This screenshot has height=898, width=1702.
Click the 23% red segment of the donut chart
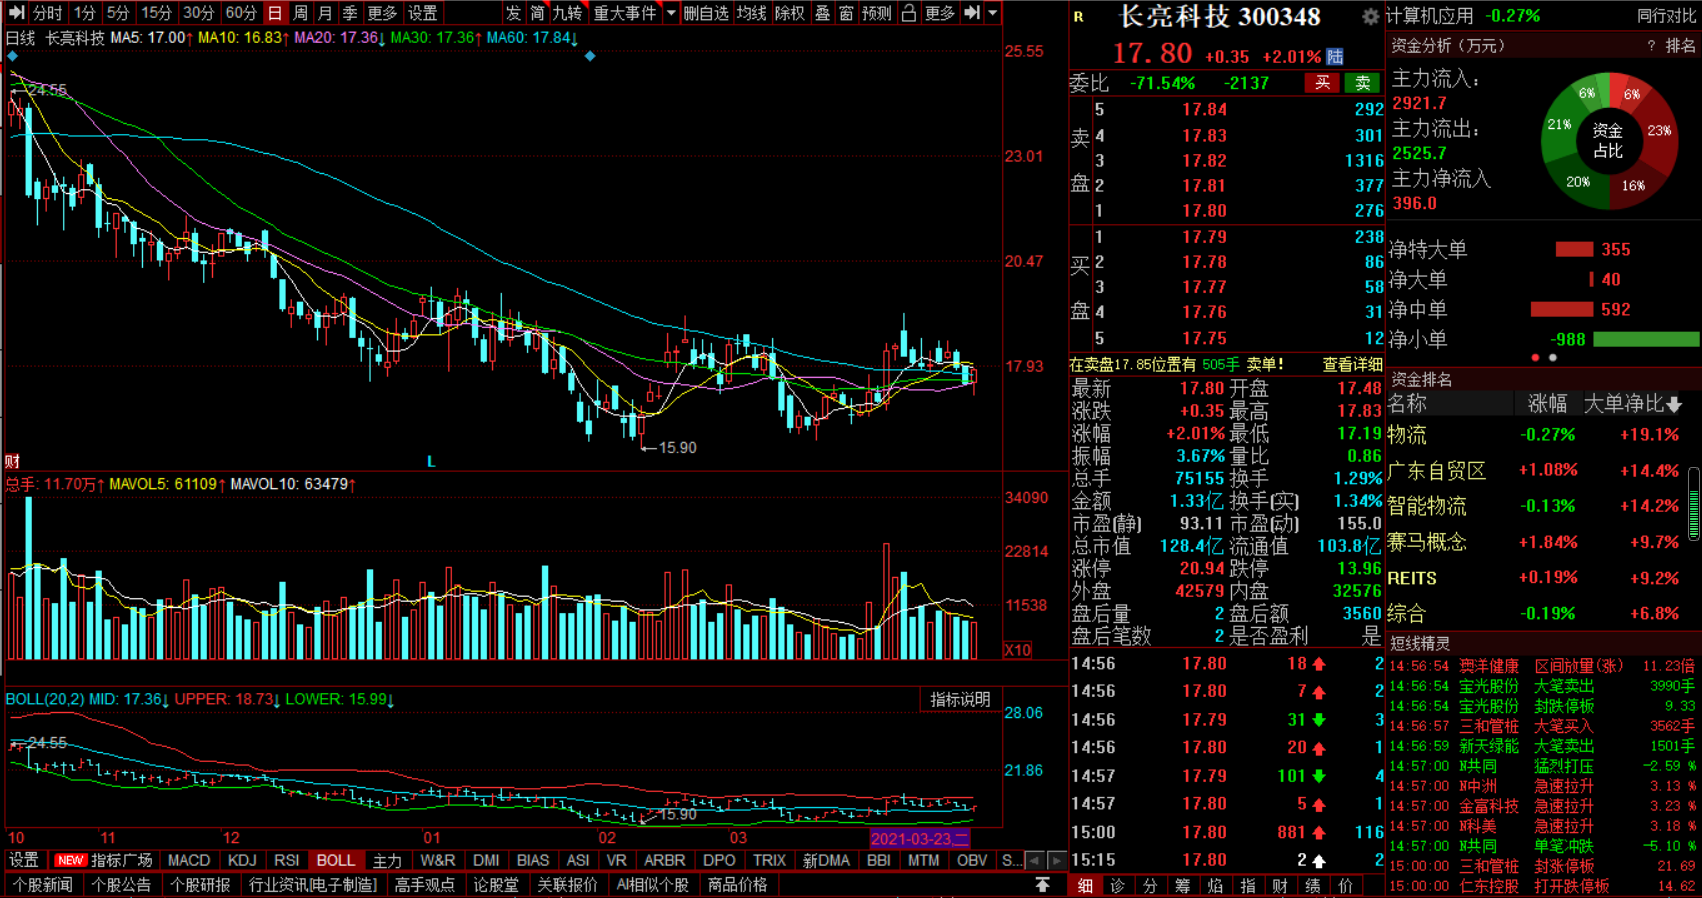(x=1660, y=130)
